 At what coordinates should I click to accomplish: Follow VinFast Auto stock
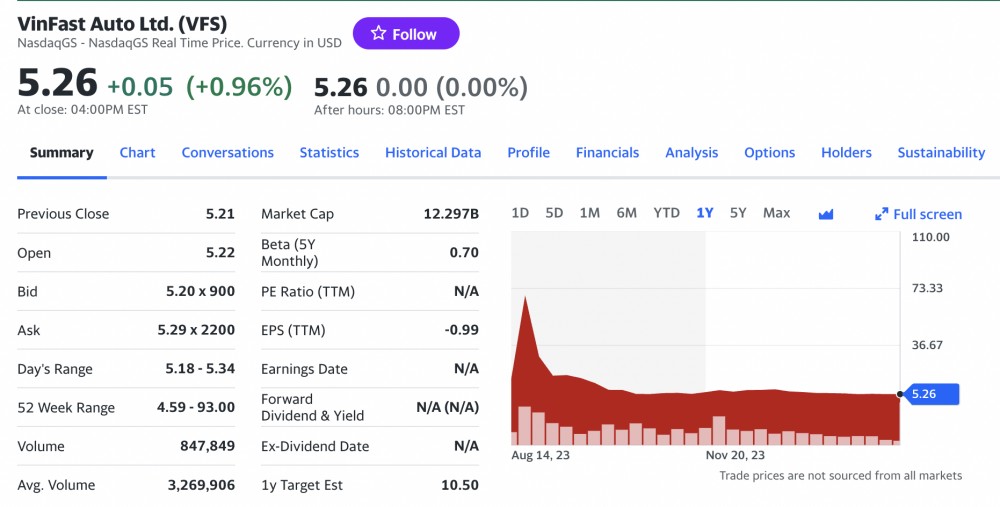[x=406, y=33]
